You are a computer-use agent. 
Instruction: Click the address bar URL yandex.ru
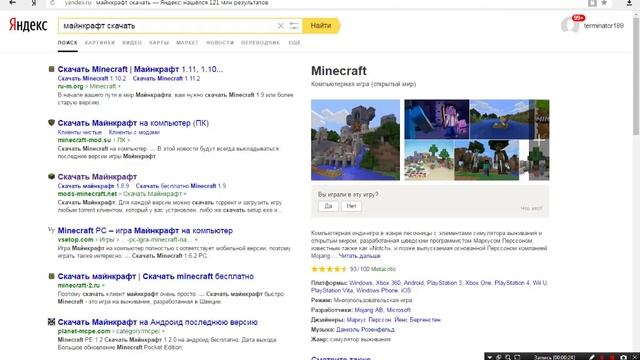[78, 3]
